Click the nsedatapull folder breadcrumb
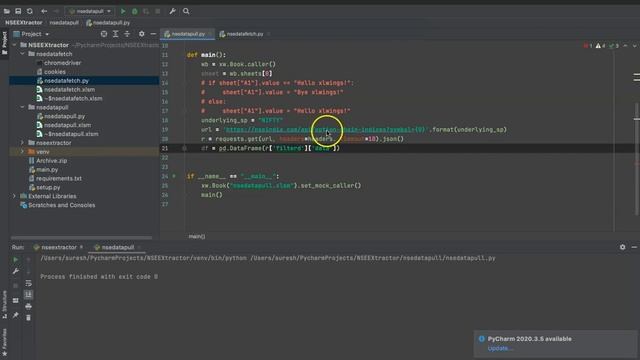 [x=64, y=22]
